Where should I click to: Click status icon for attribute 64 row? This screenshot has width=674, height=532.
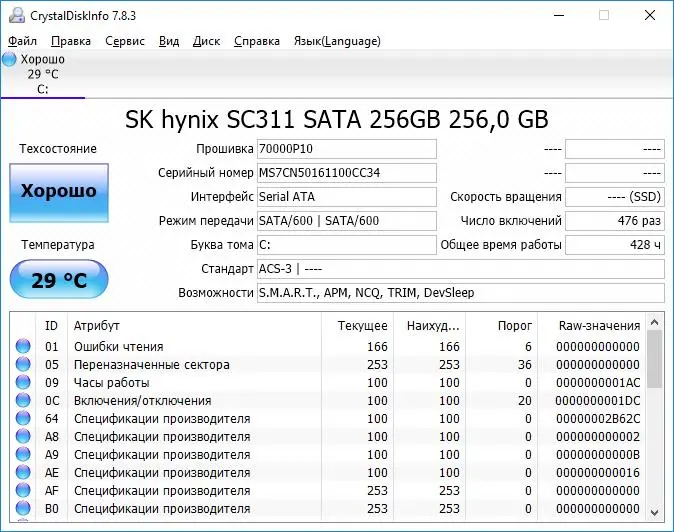pos(23,418)
